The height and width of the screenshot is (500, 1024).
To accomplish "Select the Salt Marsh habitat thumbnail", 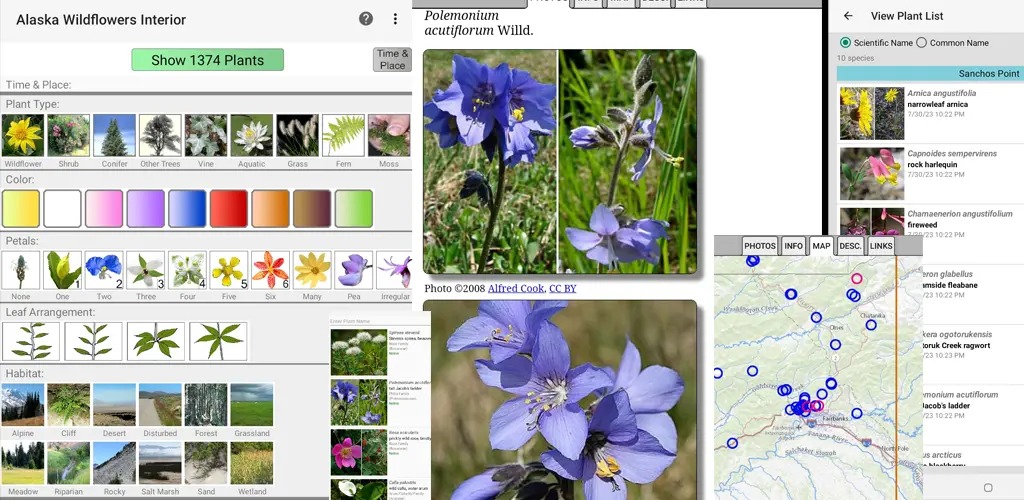I will click(160, 463).
